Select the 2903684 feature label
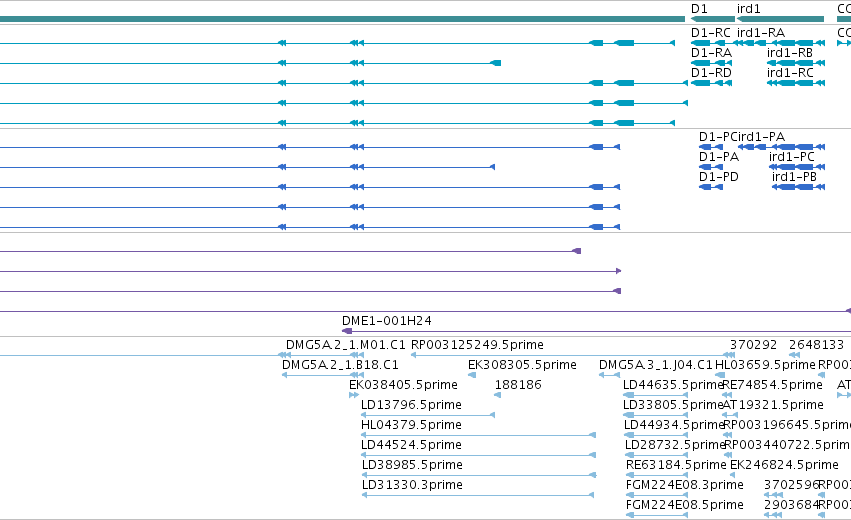Screen dimensions: 851x520 791,505
